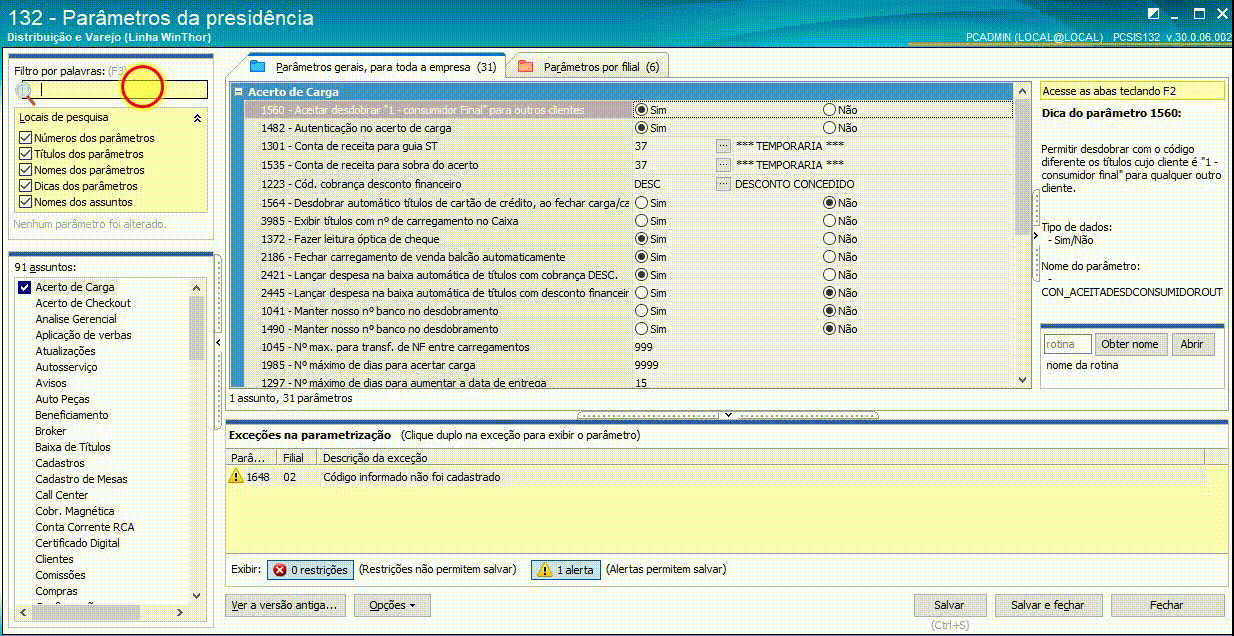Click Salvar e fechar button
The height and width of the screenshot is (636, 1234).
[x=1048, y=605]
